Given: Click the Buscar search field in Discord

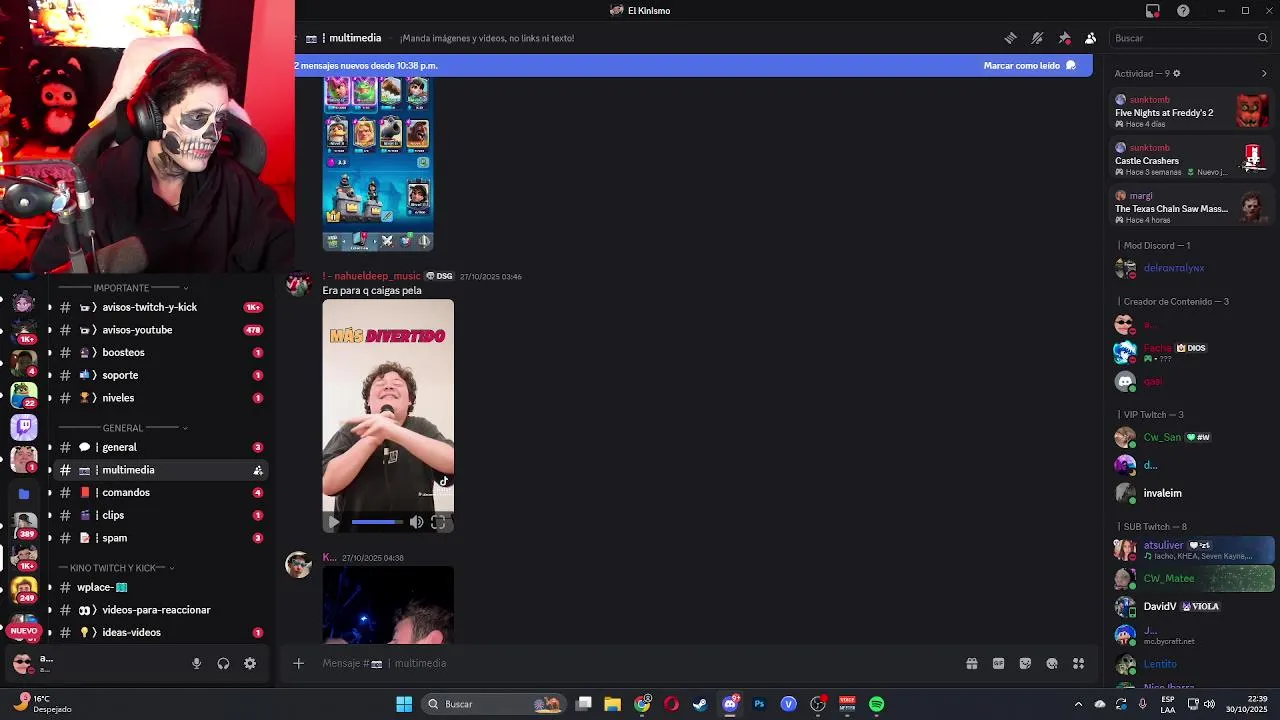Looking at the screenshot, I should 1190,38.
